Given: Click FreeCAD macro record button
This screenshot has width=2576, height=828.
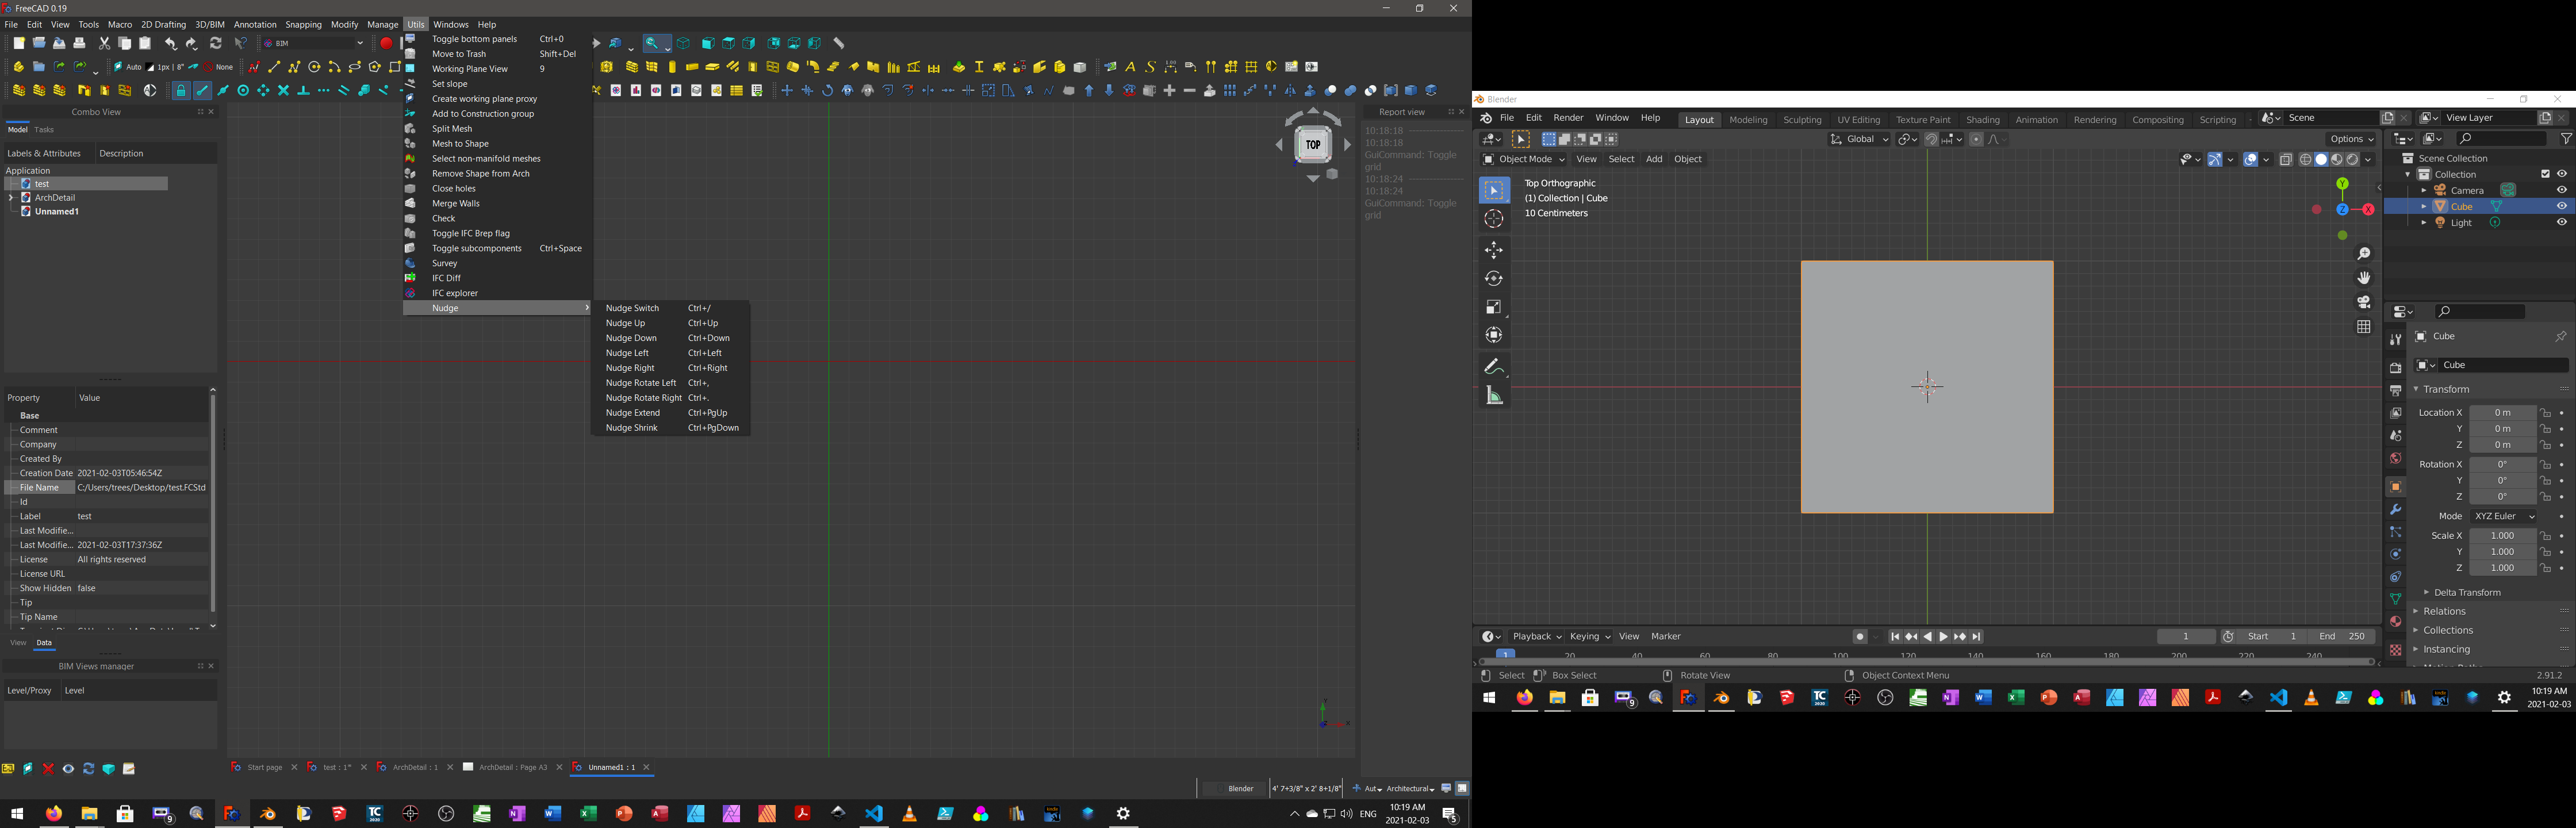Looking at the screenshot, I should [386, 44].
